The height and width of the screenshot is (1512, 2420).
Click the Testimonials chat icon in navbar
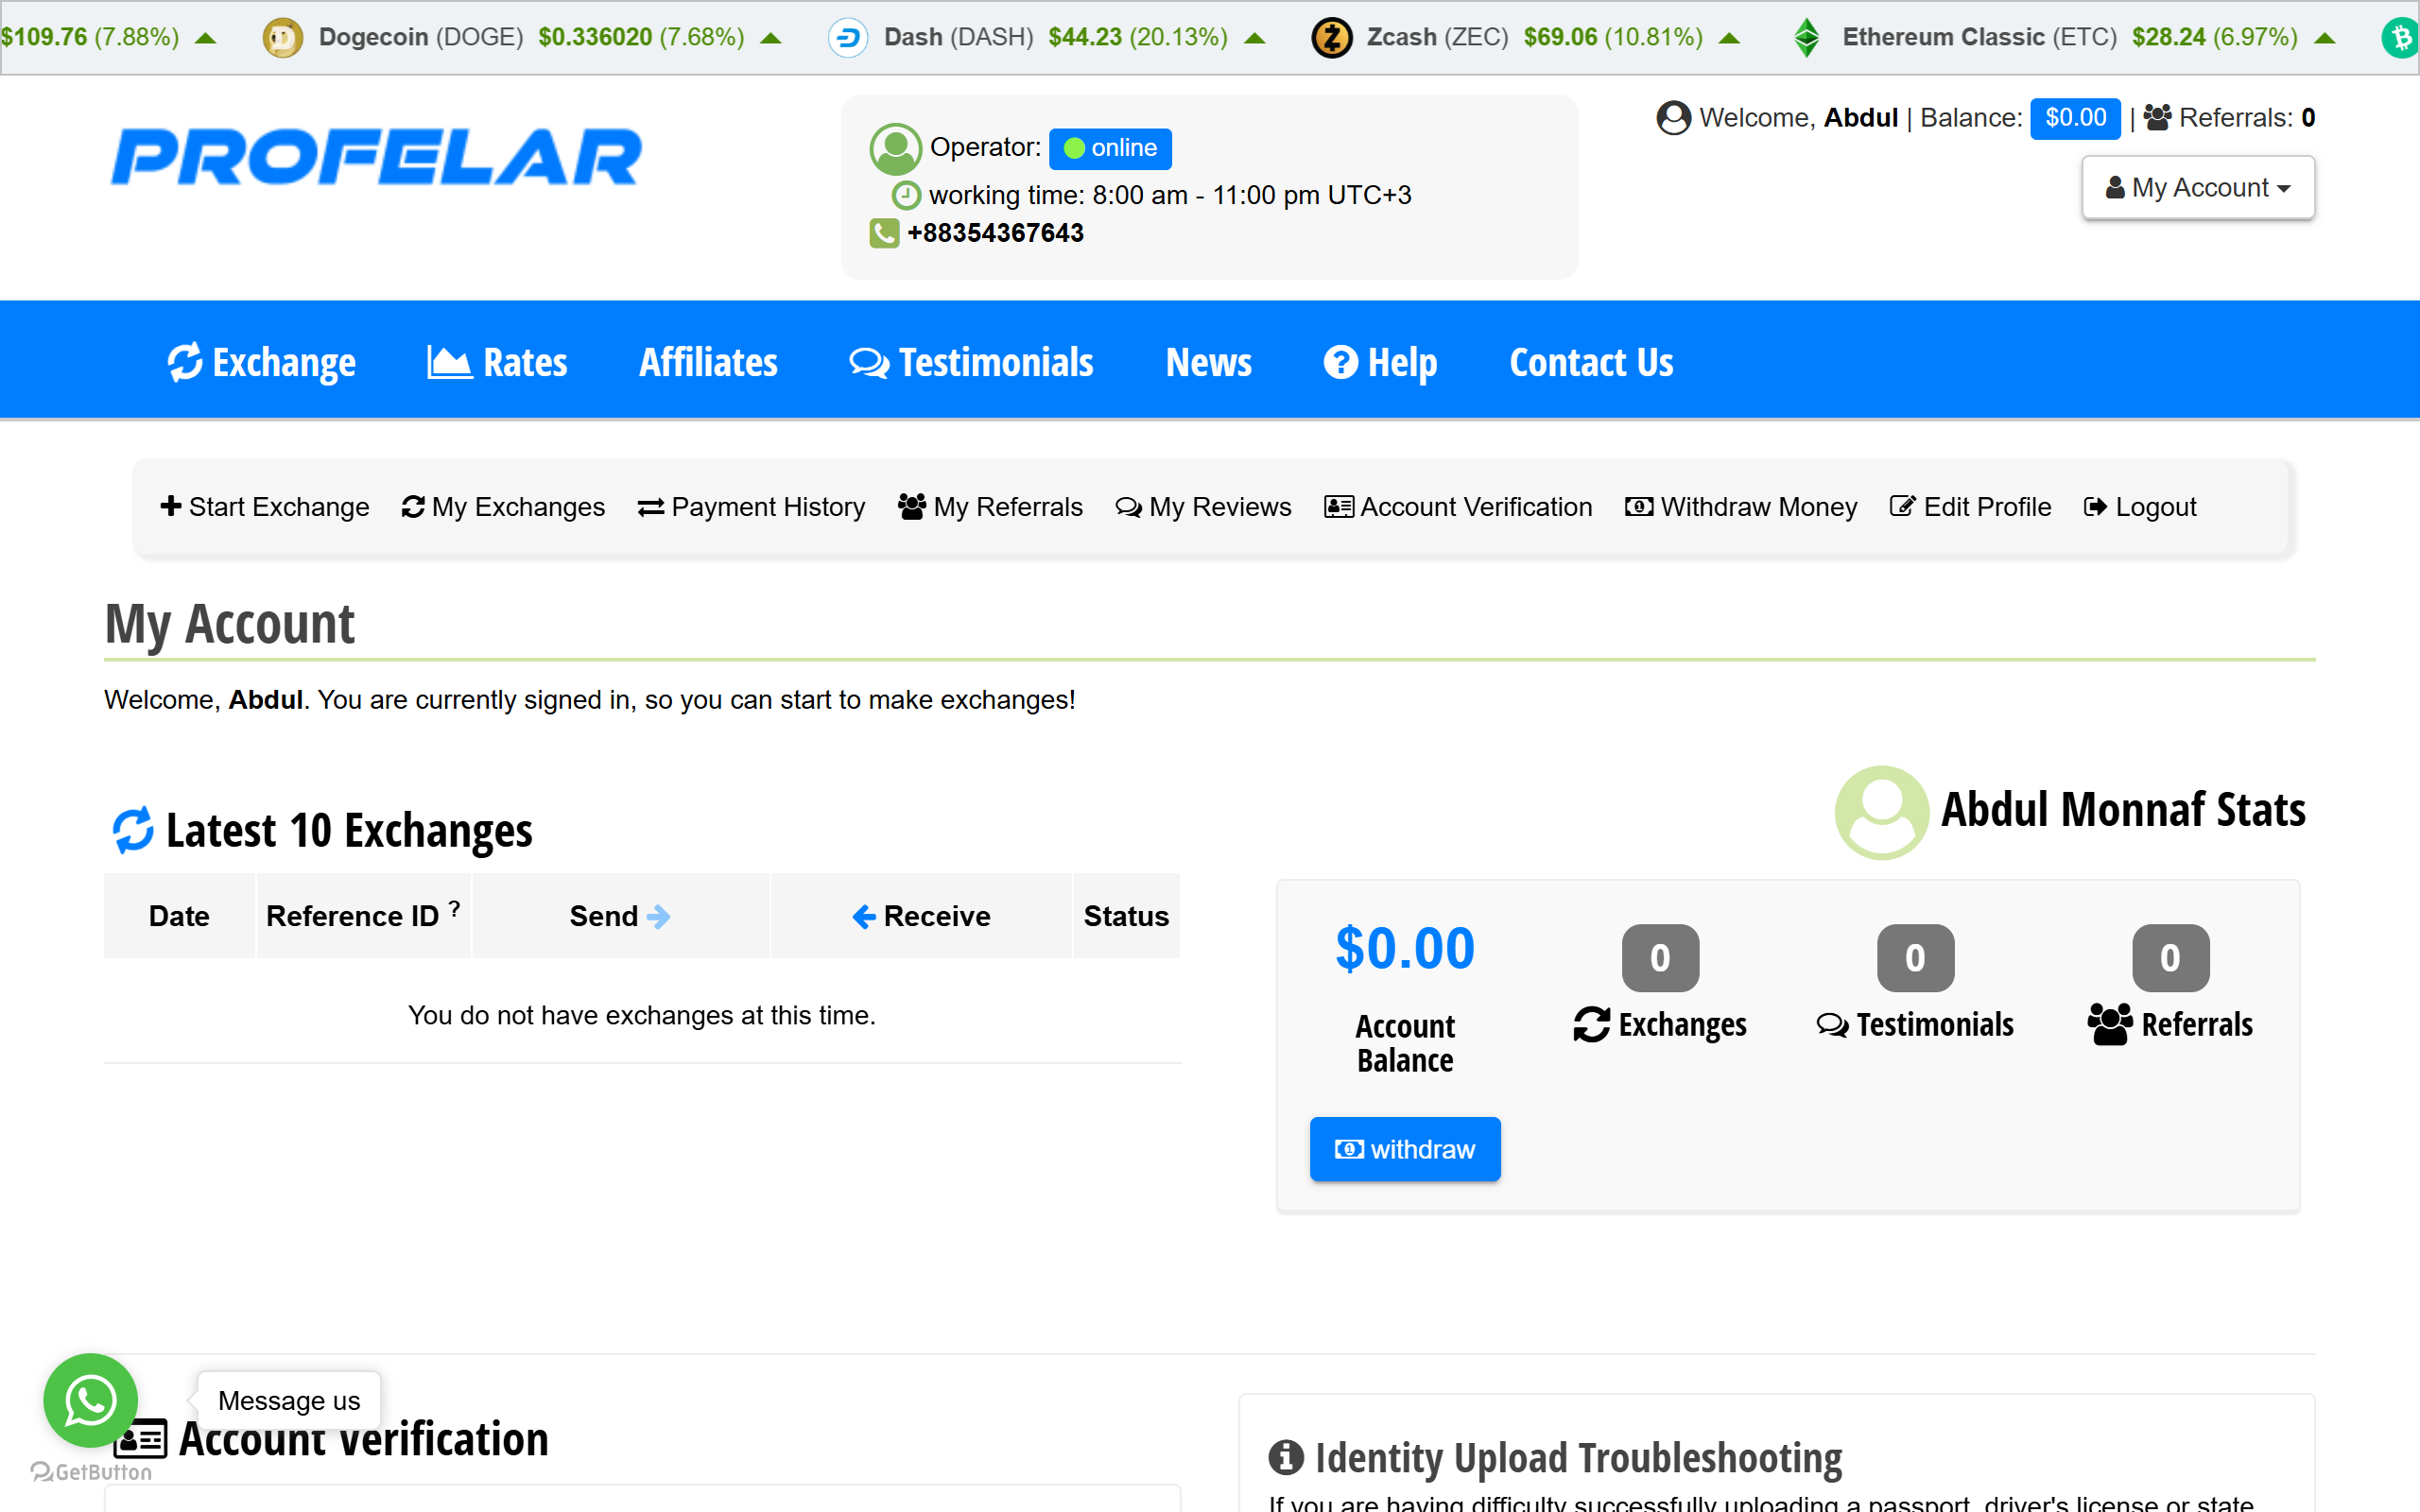click(x=869, y=362)
